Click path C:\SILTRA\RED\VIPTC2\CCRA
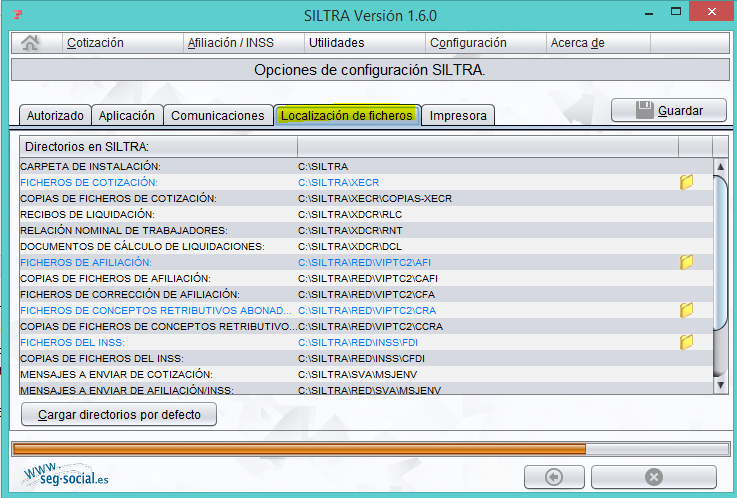 370,326
